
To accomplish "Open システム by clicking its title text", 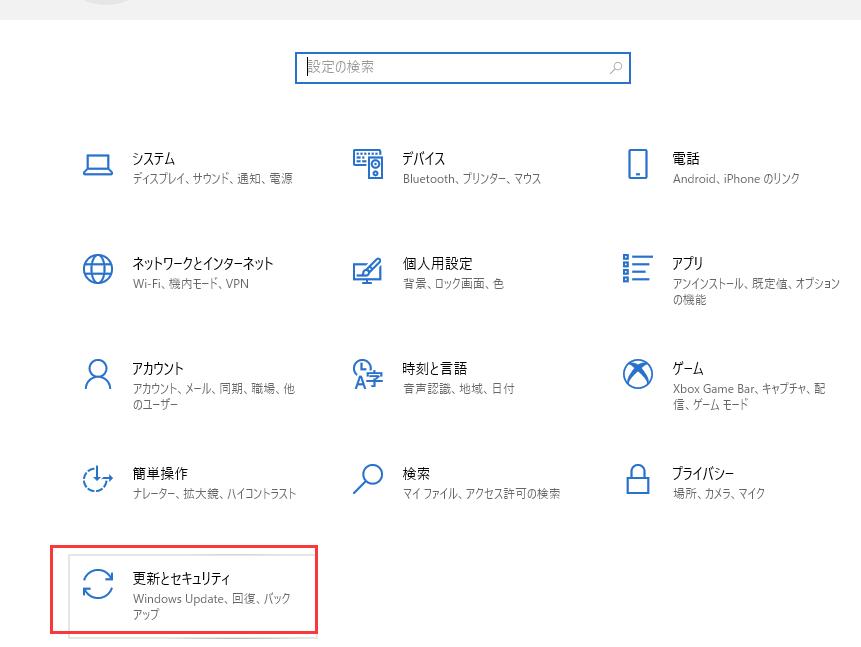I will pyautogui.click(x=153, y=158).
